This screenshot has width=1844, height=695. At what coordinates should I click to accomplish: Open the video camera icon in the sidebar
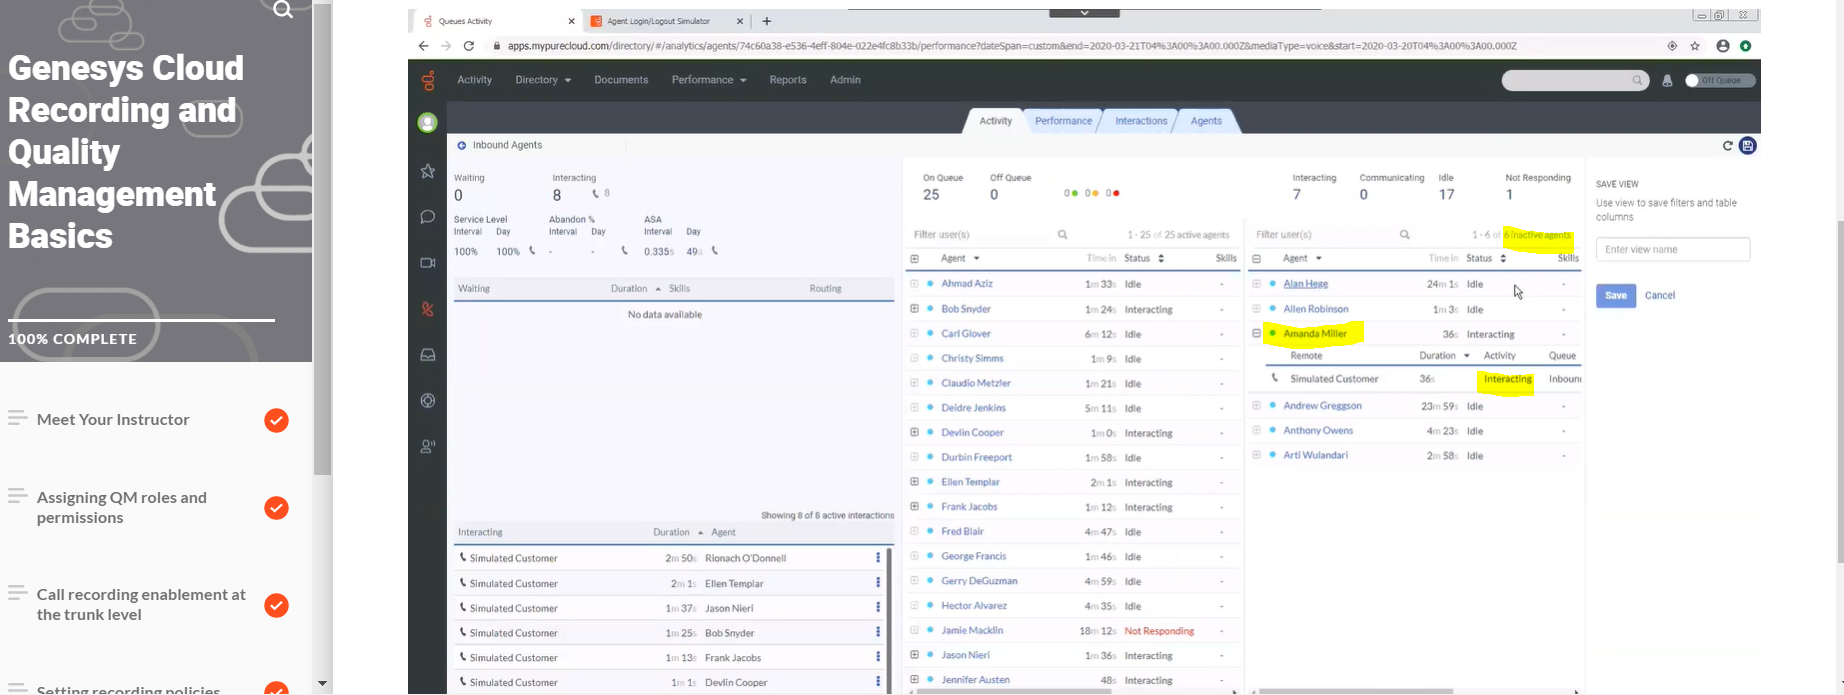click(x=428, y=263)
